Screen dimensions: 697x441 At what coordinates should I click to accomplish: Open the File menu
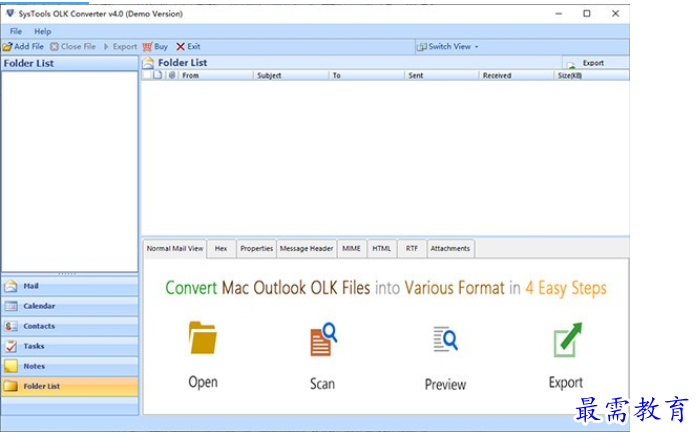[16, 31]
